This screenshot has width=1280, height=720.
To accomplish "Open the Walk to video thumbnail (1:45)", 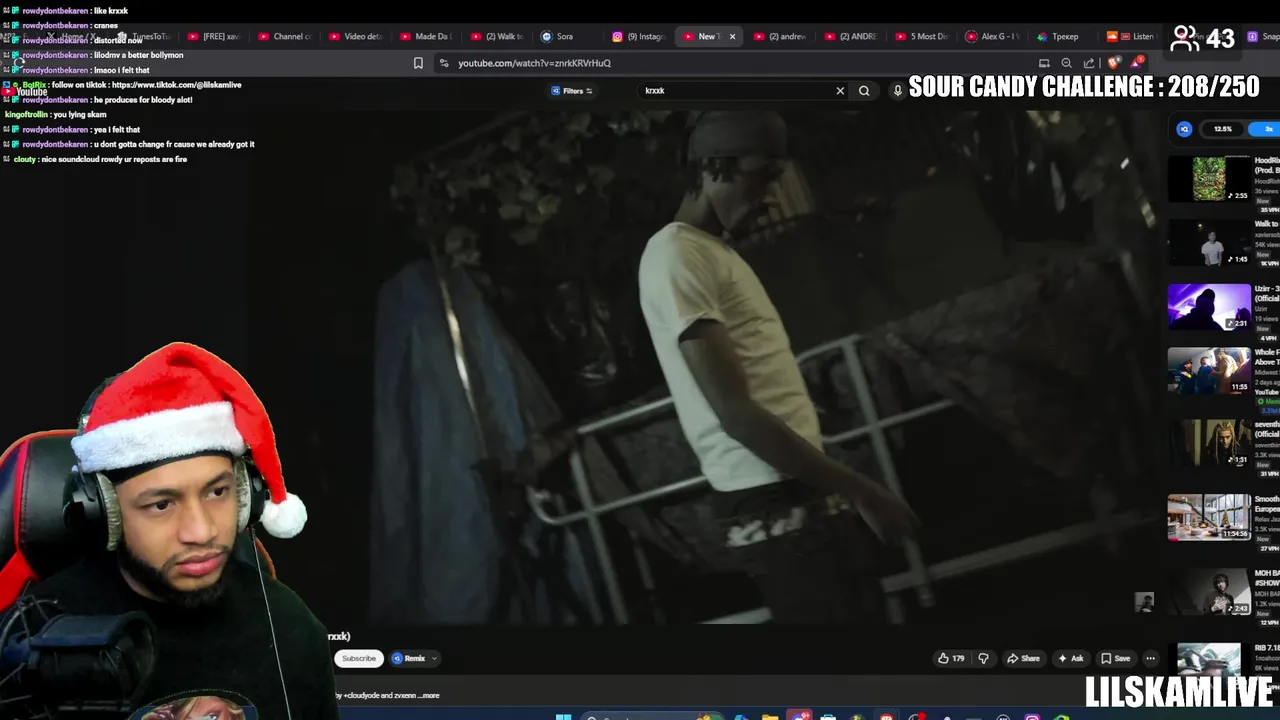I will tap(1209, 242).
